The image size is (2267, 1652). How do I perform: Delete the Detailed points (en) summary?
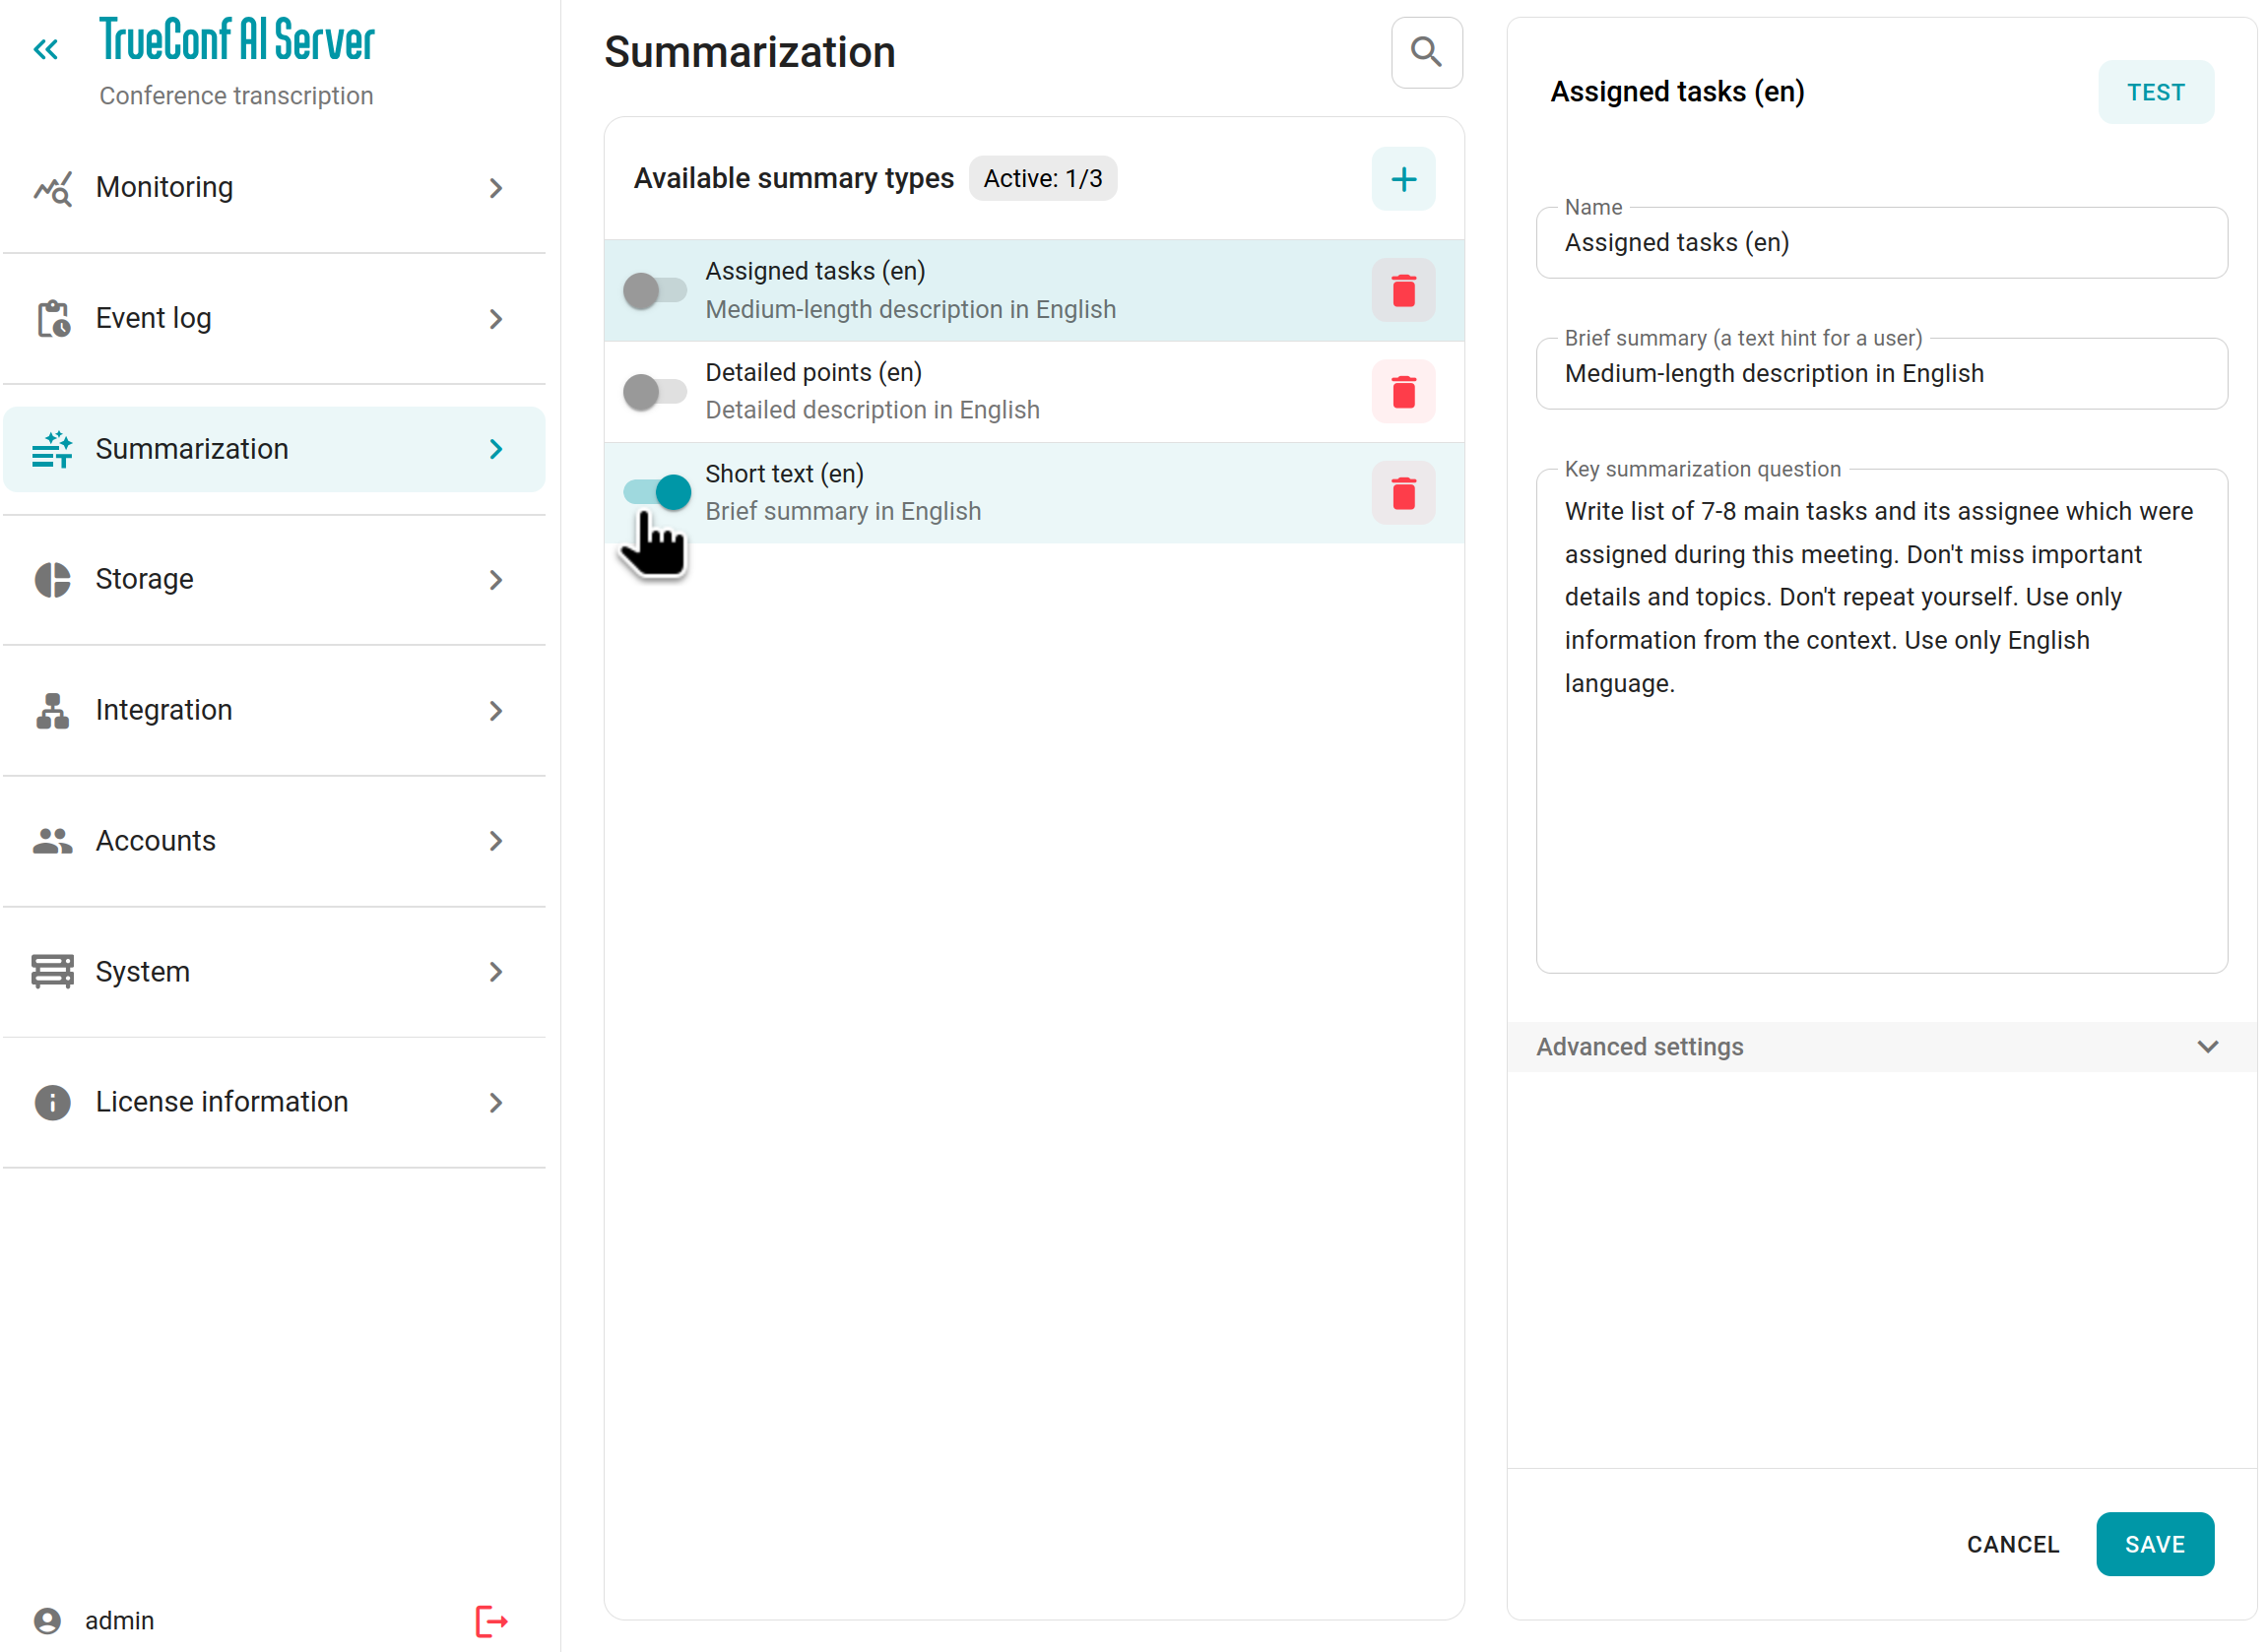(1403, 392)
